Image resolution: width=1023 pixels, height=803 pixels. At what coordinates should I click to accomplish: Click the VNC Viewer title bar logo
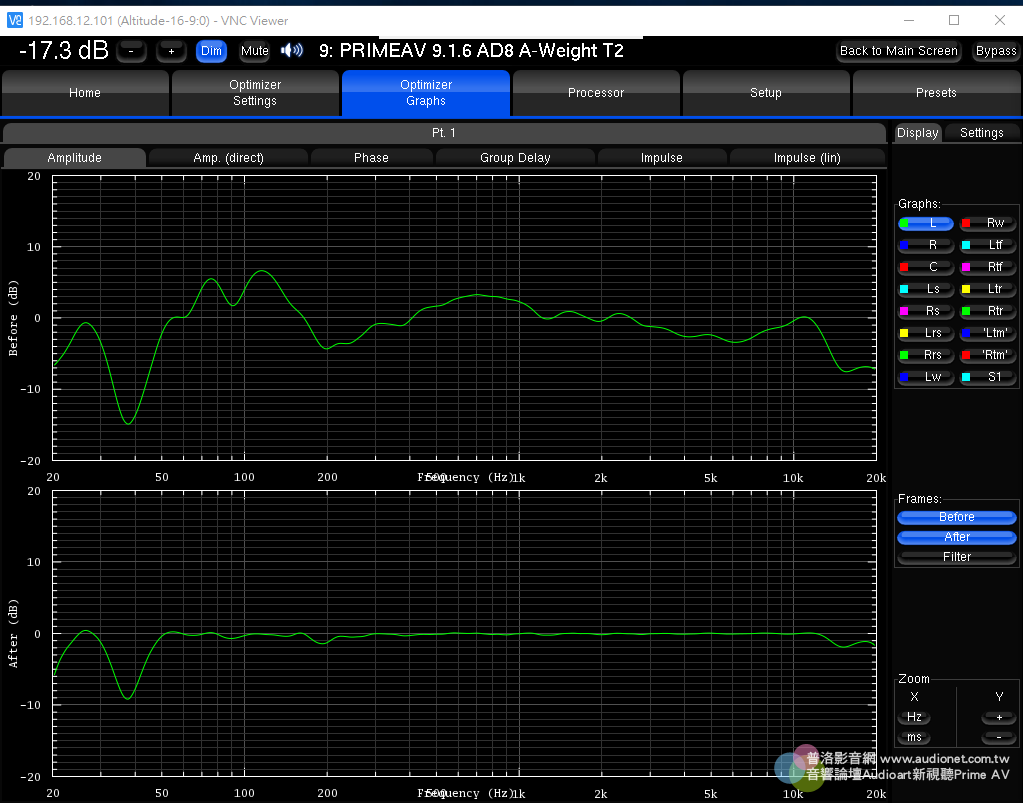[x=14, y=20]
